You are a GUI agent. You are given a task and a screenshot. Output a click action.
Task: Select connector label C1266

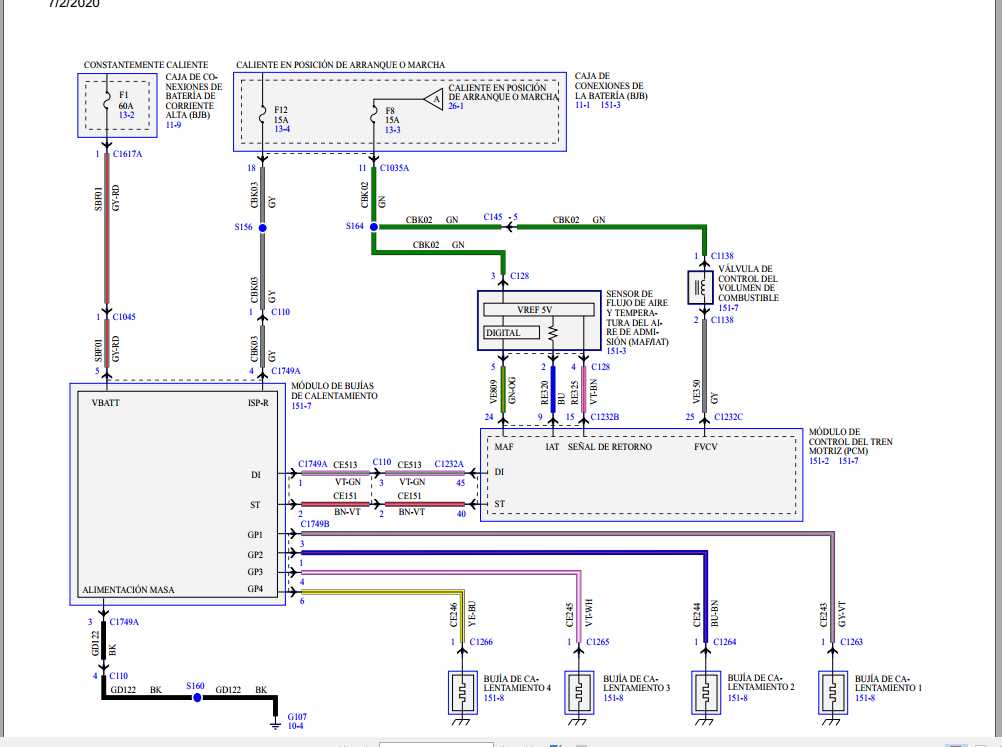[481, 642]
